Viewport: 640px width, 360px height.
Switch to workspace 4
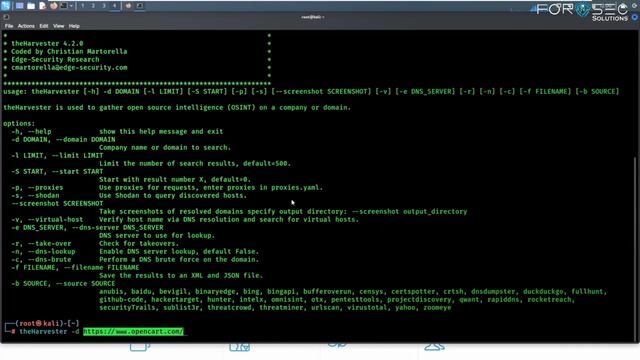click(114, 6)
